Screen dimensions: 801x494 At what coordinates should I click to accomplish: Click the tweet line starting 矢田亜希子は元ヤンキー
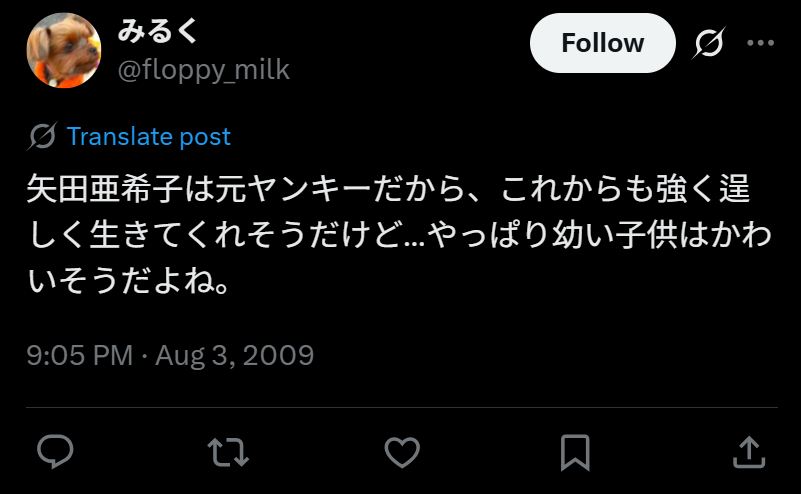coord(388,189)
